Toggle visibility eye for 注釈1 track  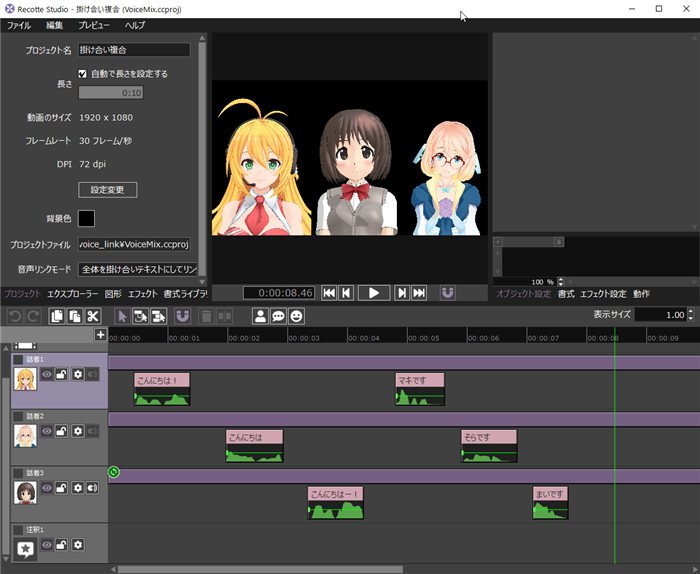[x=46, y=544]
